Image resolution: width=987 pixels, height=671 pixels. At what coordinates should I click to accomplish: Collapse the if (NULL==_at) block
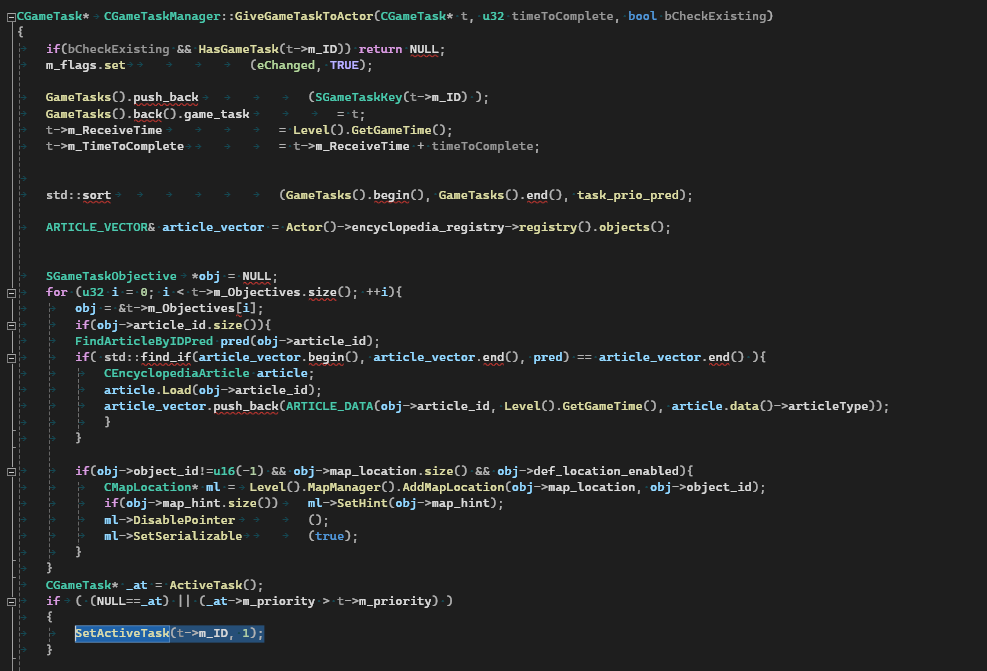(x=11, y=601)
